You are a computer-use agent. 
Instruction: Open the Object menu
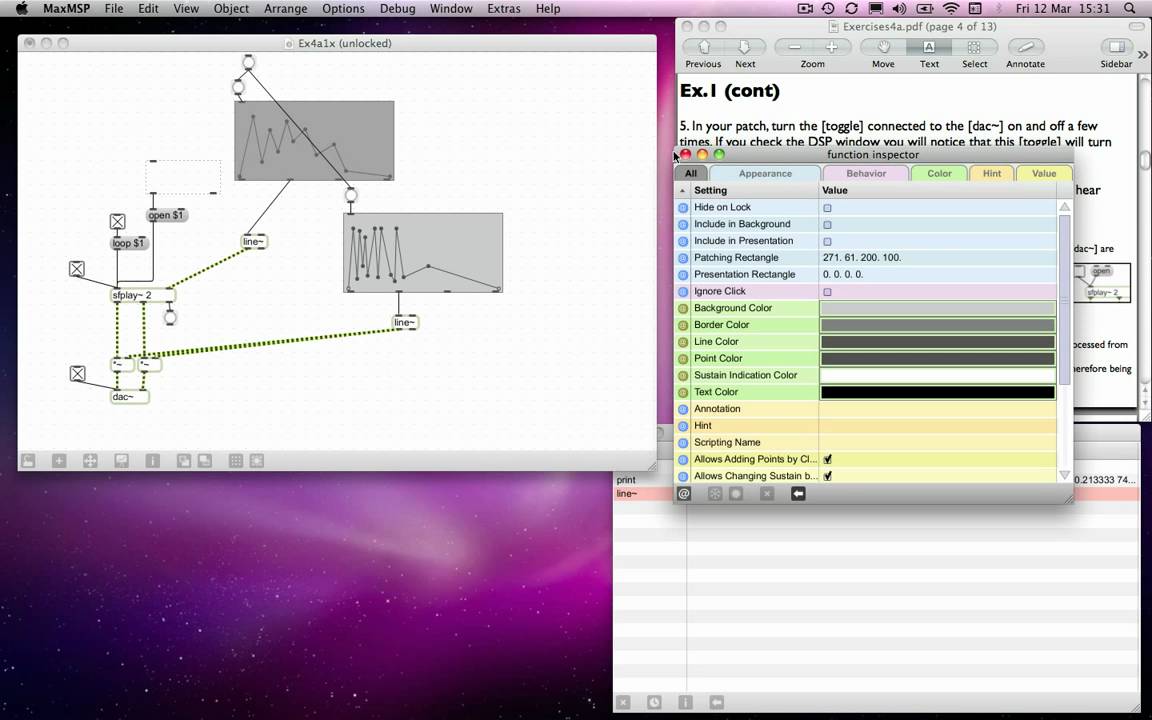(231, 8)
